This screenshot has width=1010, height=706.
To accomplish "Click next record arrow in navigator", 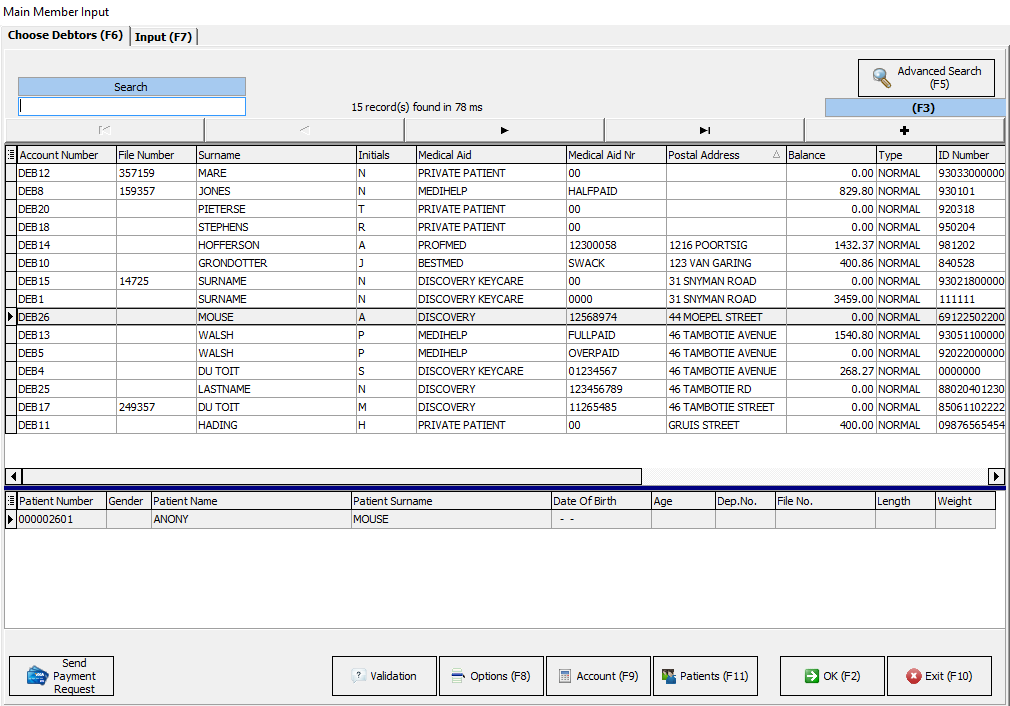I will click(504, 130).
